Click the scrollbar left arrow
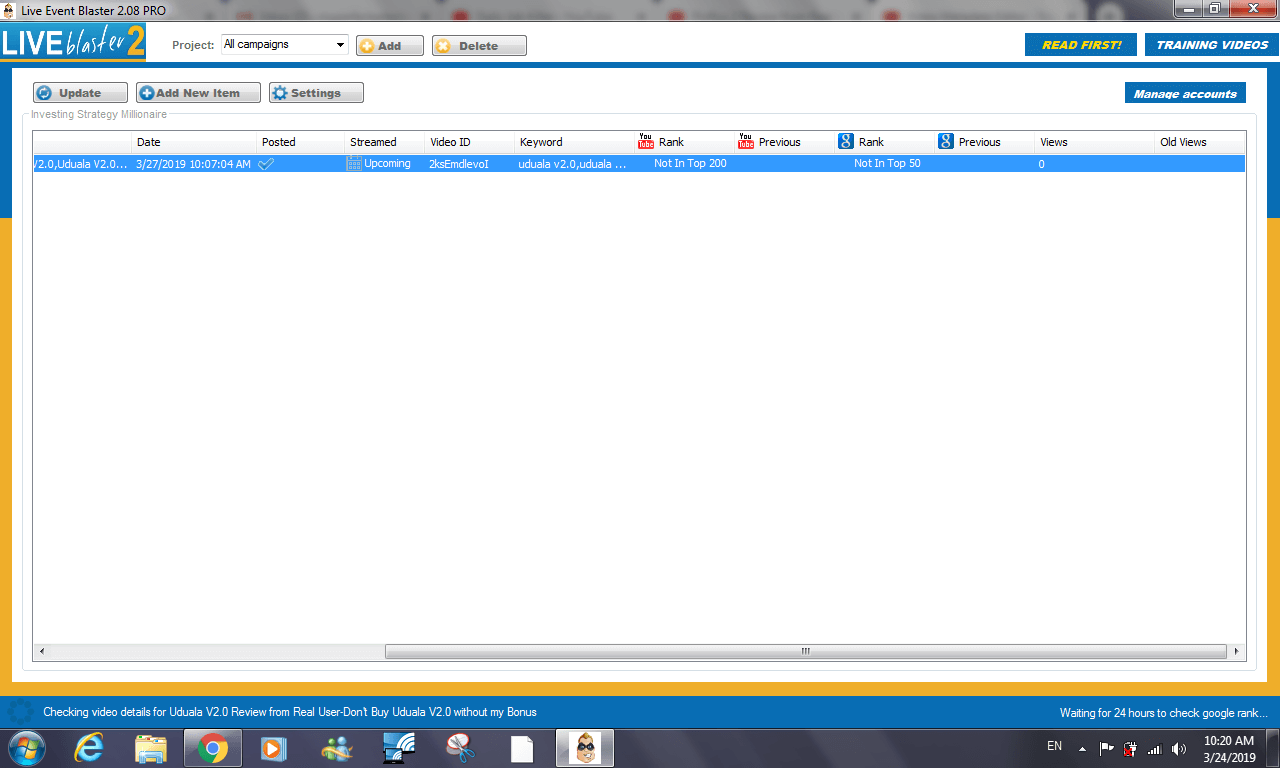The width and height of the screenshot is (1280, 768). [x=41, y=651]
